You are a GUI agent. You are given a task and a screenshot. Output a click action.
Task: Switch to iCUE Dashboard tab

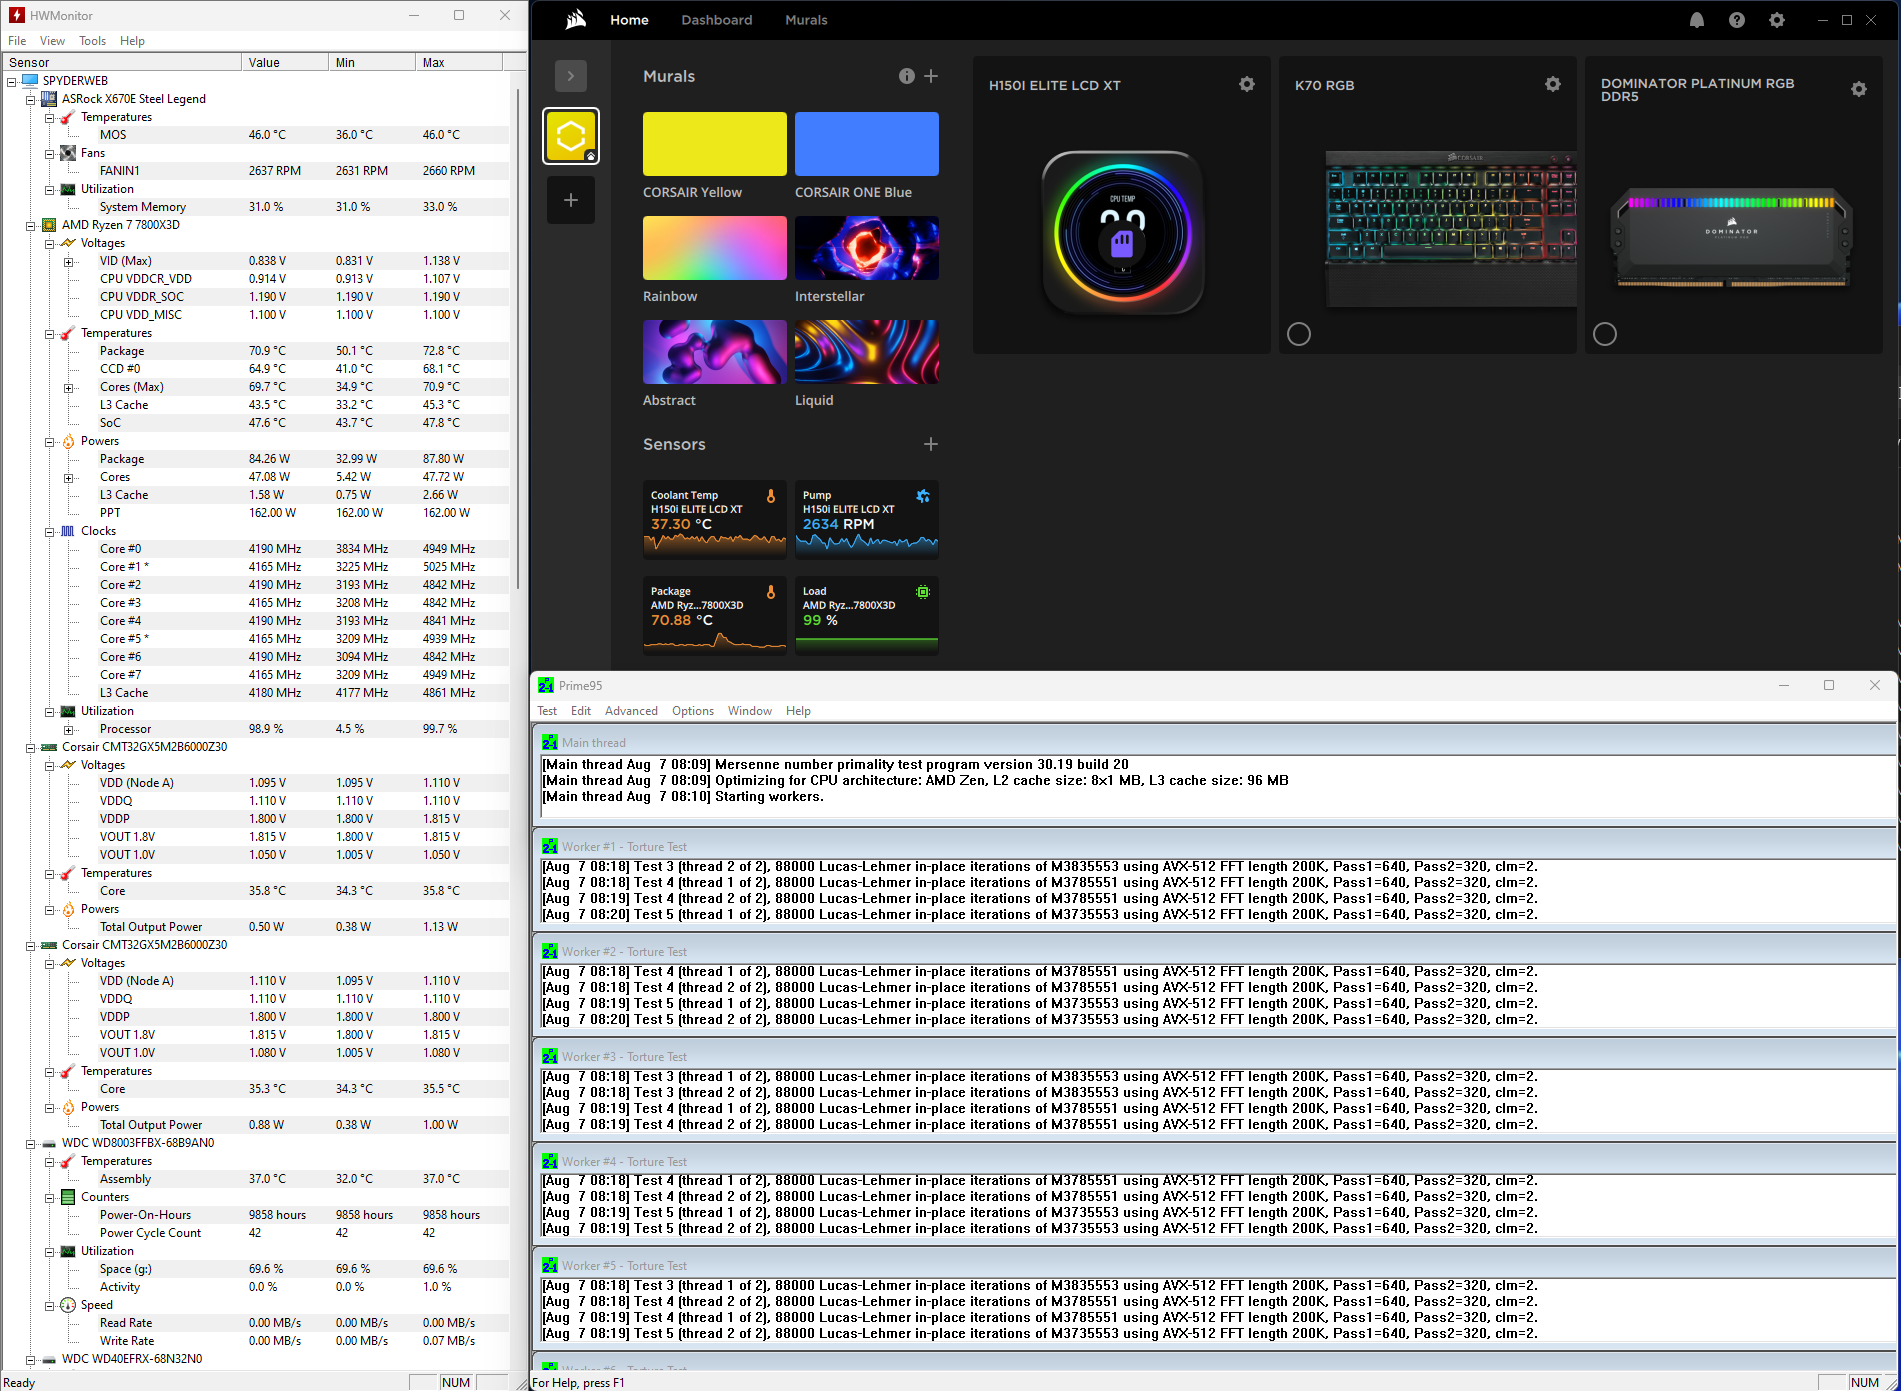[717, 20]
